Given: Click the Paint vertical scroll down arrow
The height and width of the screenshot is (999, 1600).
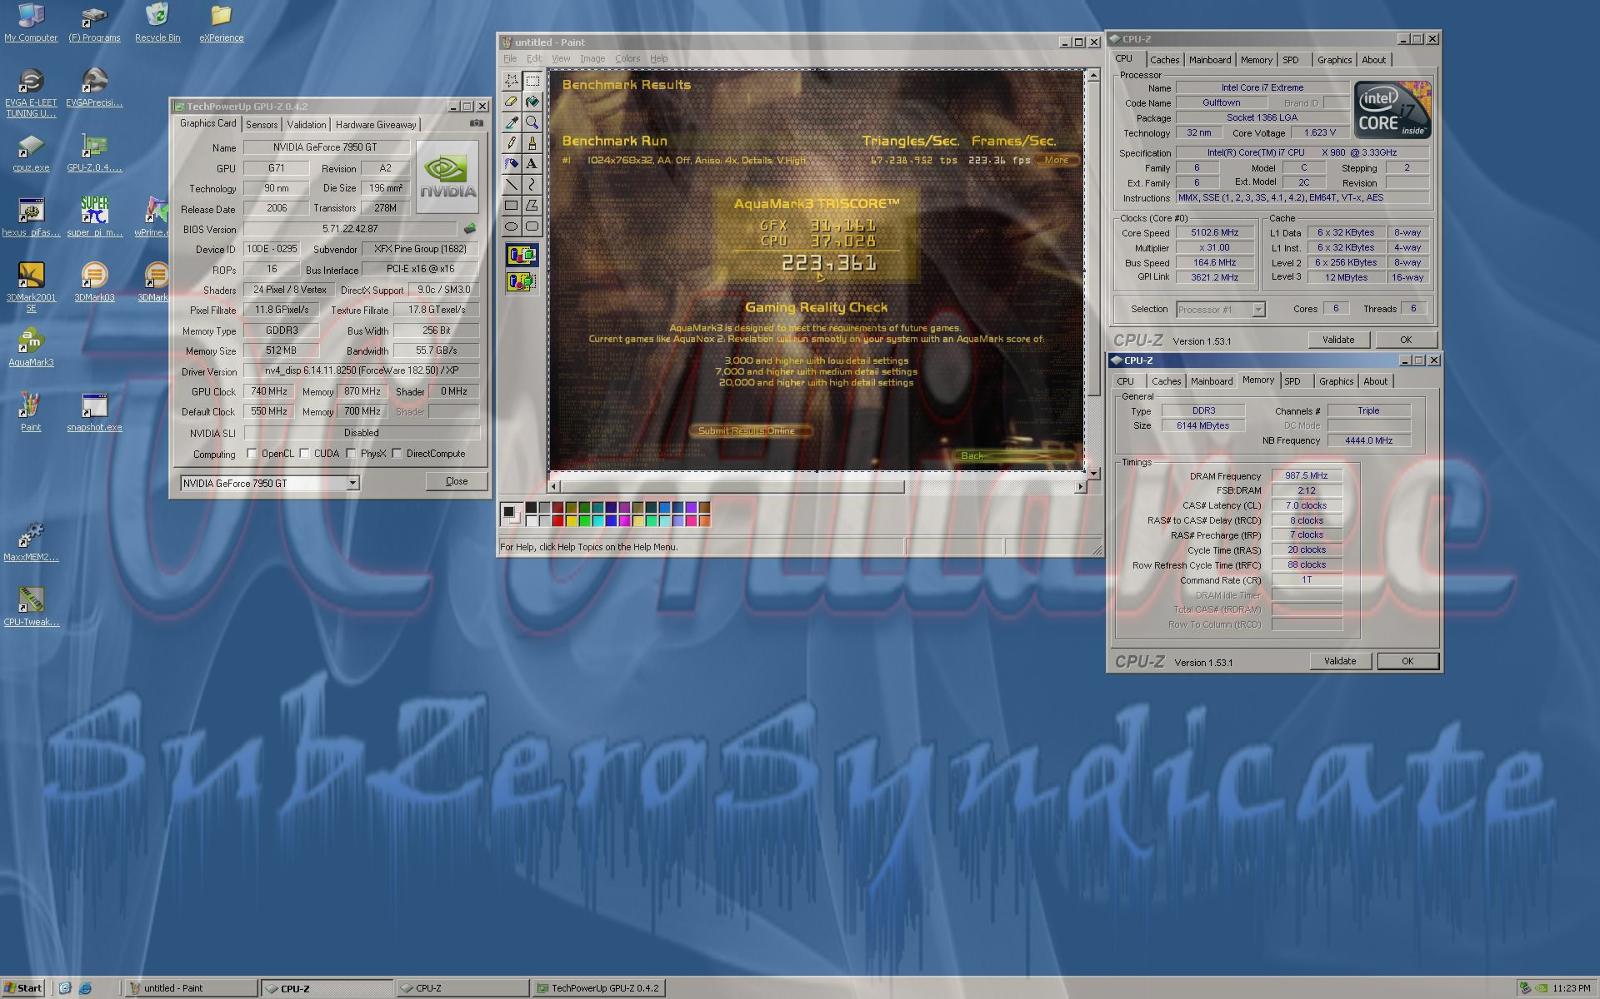Looking at the screenshot, I should 1093,473.
